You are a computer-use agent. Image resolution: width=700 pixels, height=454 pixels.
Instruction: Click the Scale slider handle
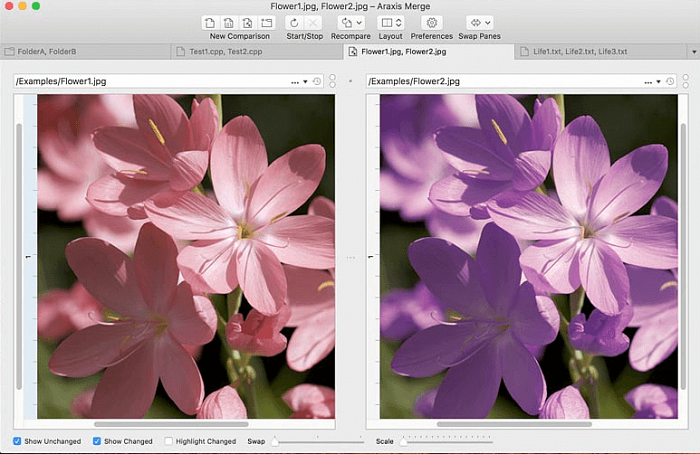(403, 442)
